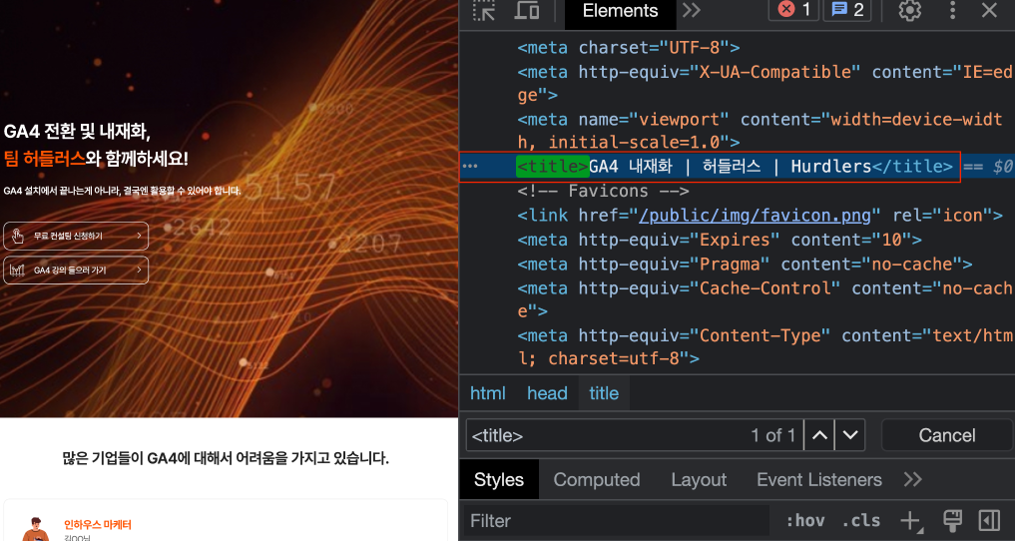This screenshot has width=1015, height=541.
Task: Select the viewport meta tag line
Action: 760,131
